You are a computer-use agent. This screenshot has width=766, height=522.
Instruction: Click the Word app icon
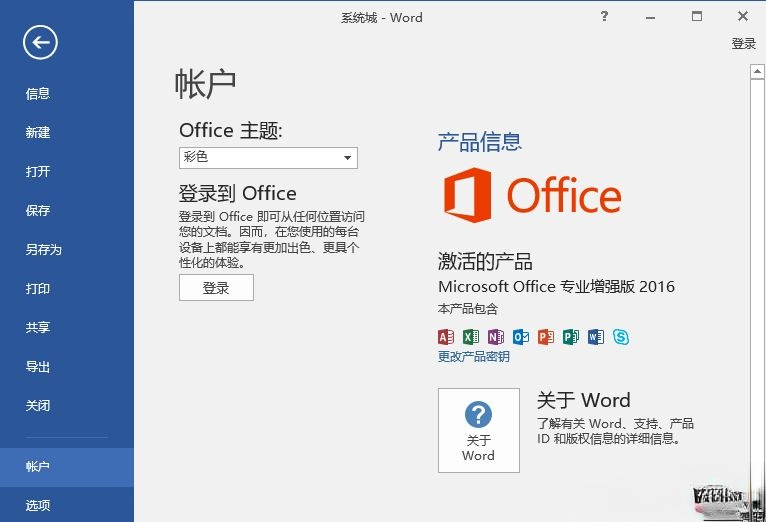(x=596, y=337)
